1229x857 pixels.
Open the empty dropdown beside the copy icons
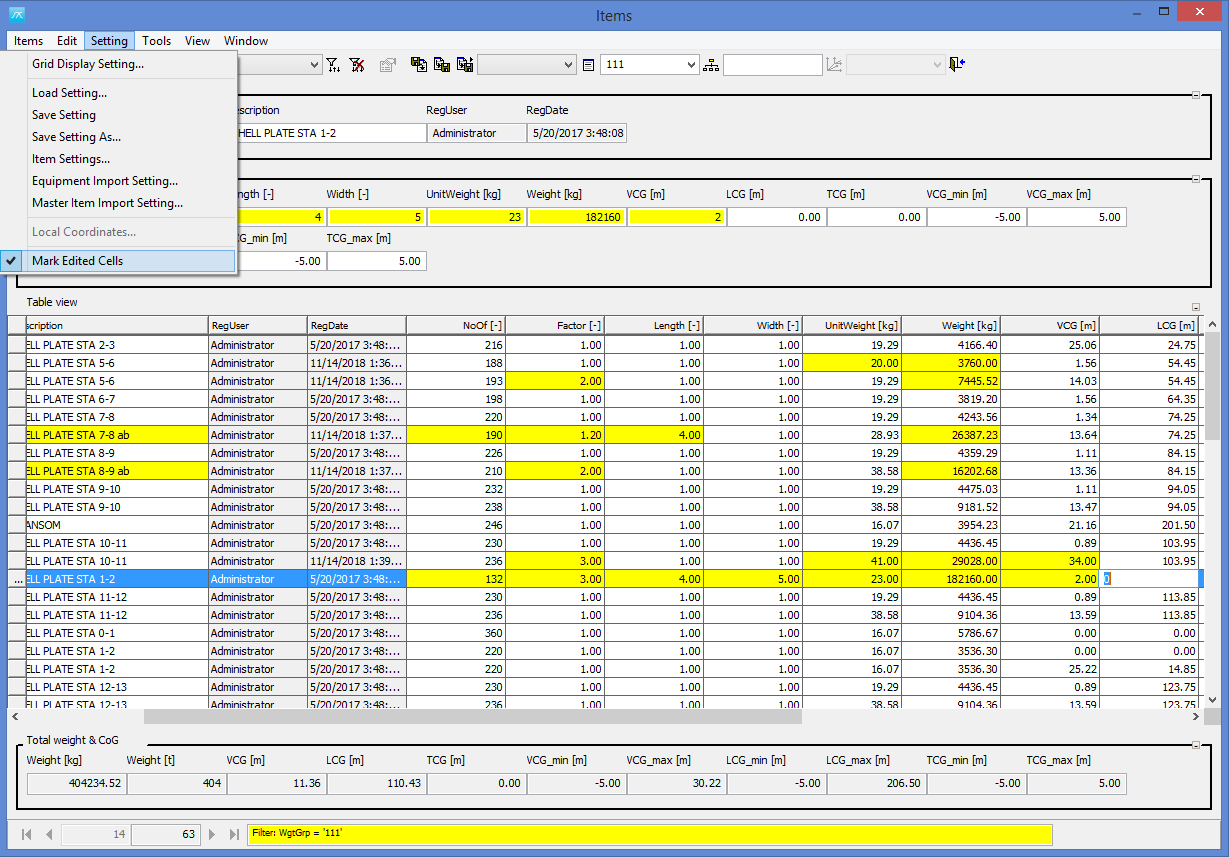pyautogui.click(x=568, y=65)
